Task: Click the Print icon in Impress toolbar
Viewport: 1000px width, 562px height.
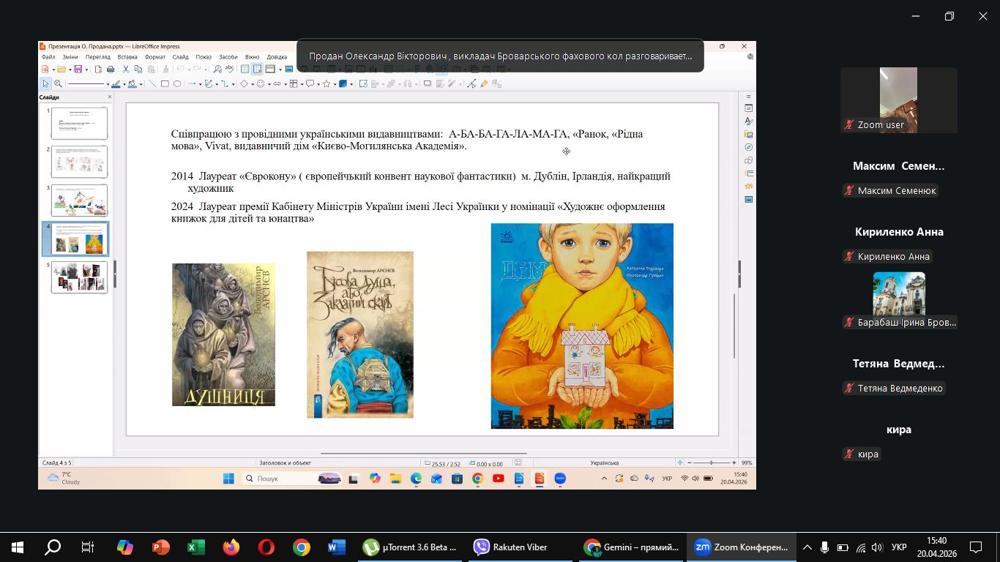Action: pos(110,70)
